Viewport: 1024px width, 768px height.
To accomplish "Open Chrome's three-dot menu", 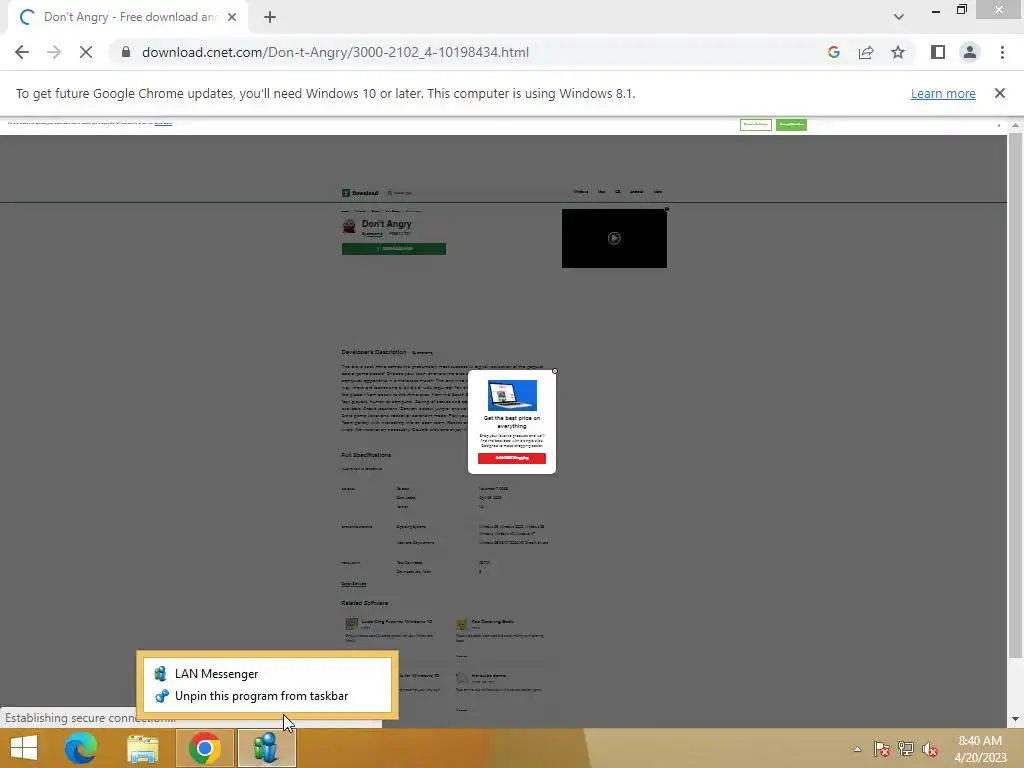I will click(1002, 52).
